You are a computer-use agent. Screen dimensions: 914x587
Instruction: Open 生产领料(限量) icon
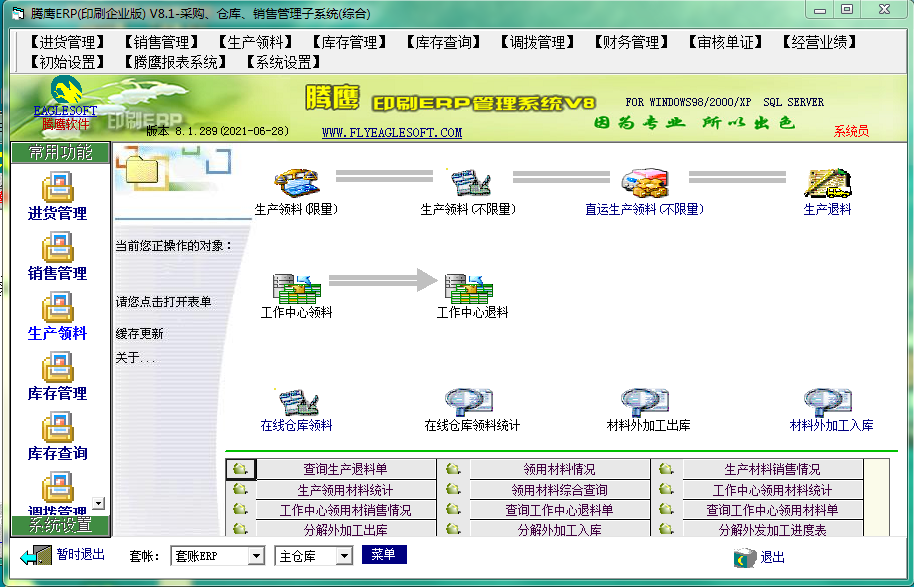(297, 182)
